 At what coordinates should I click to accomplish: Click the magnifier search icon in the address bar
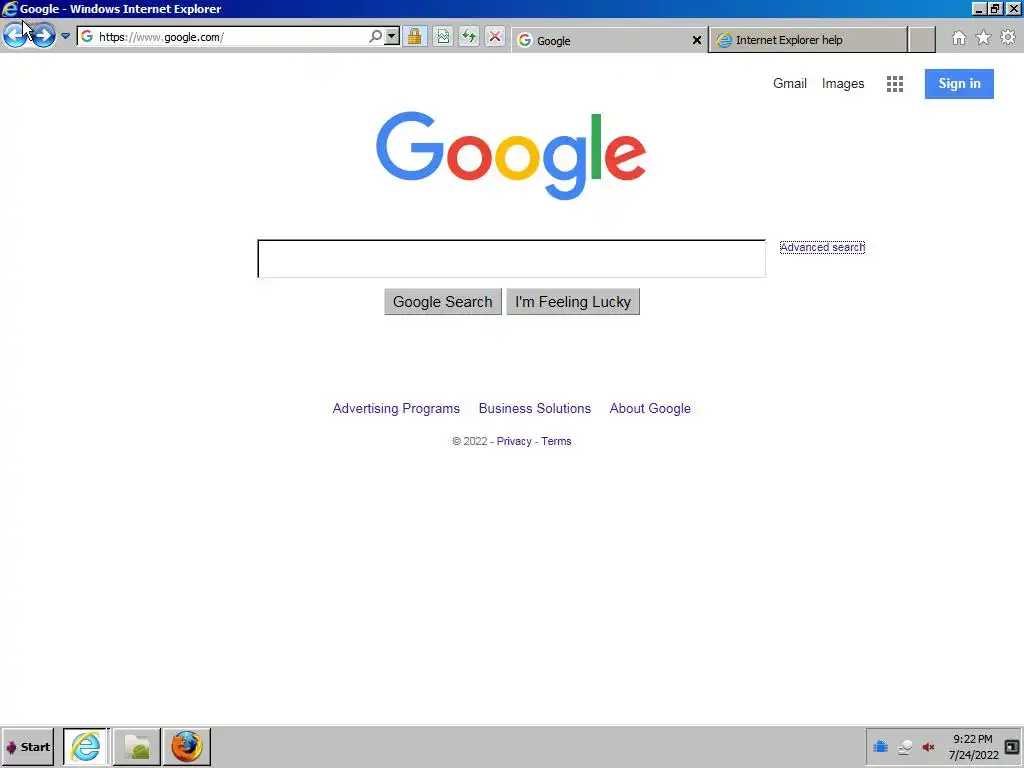(375, 37)
